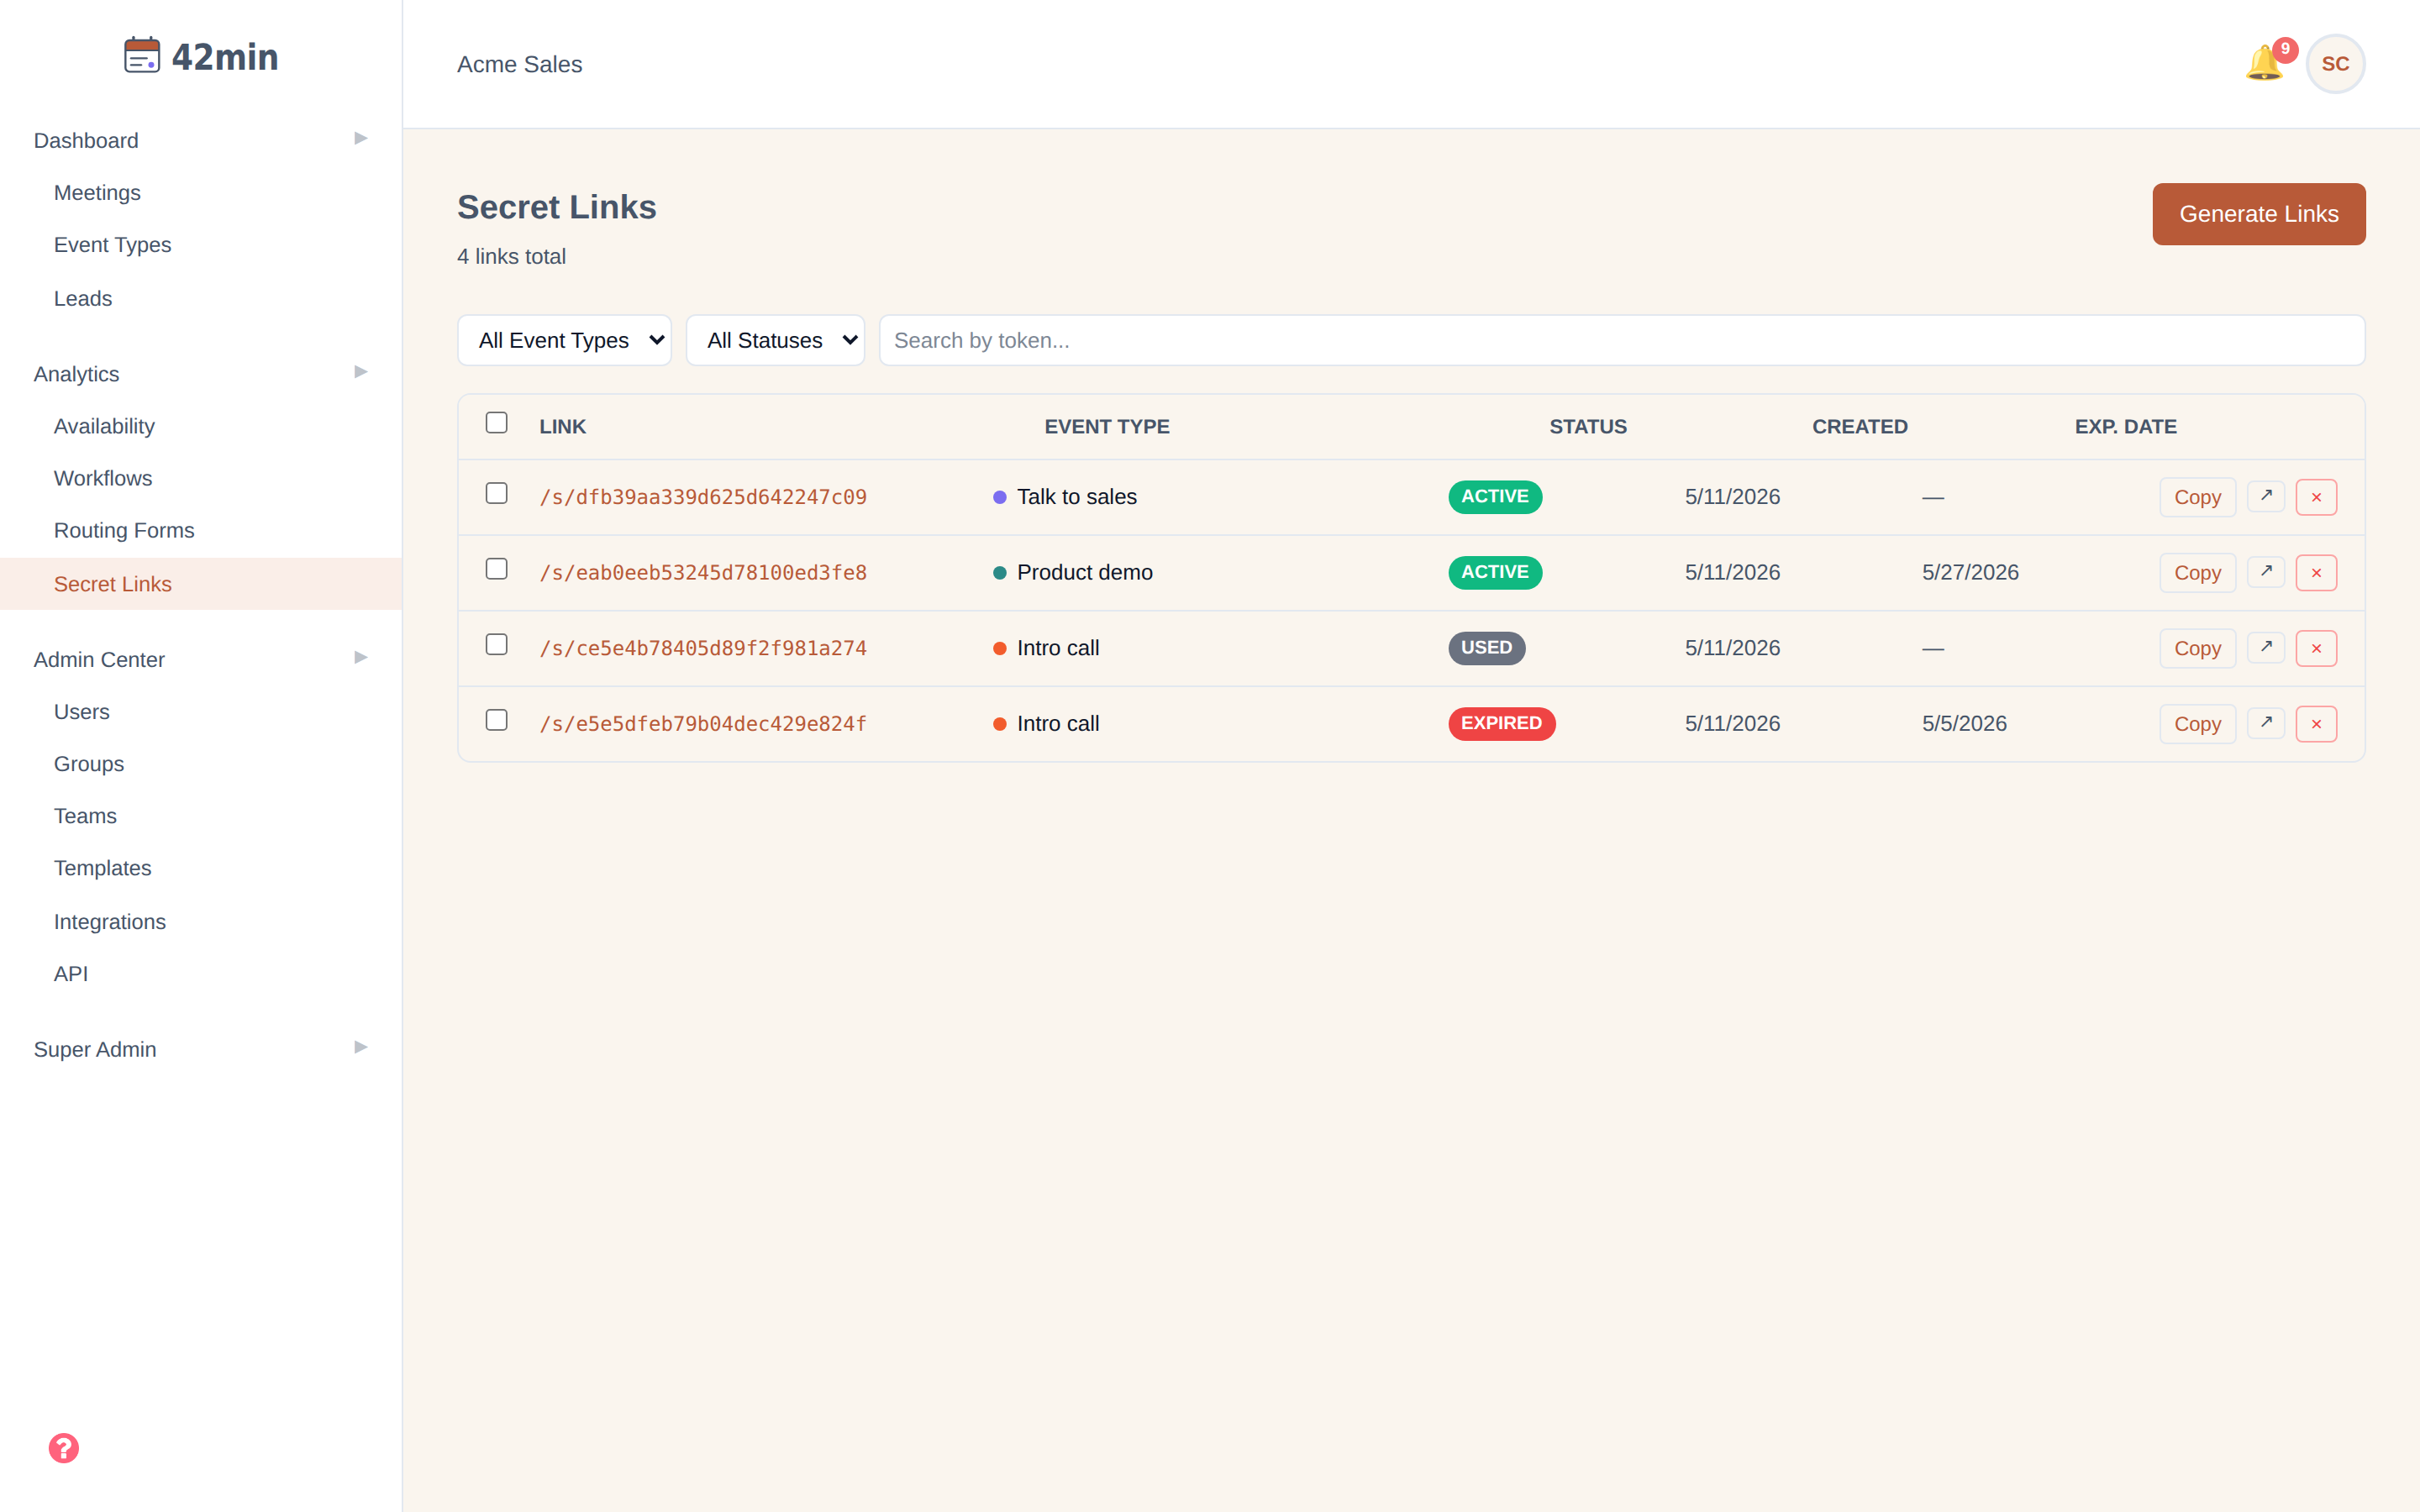
Task: Open the All Statuses dropdown
Action: point(775,340)
